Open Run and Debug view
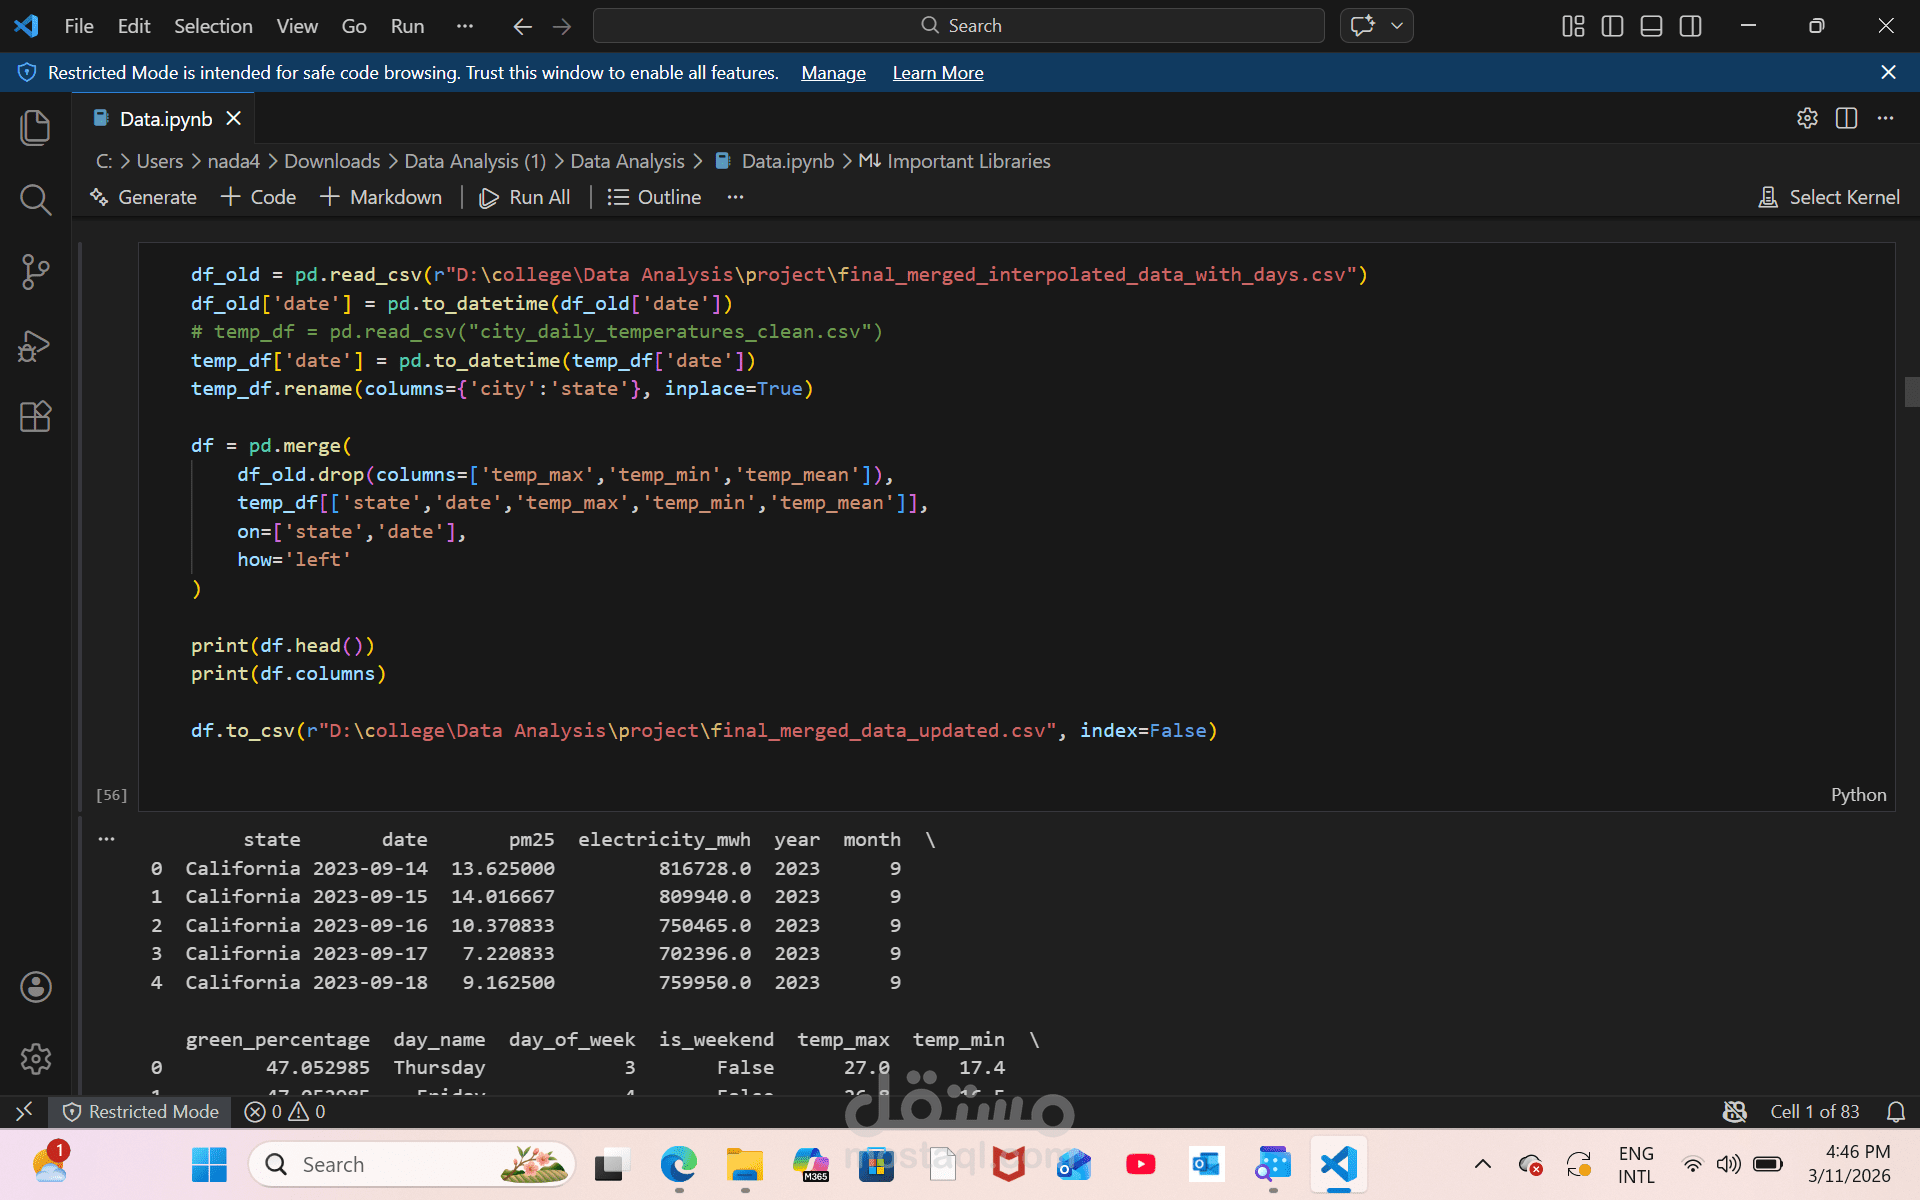The height and width of the screenshot is (1200, 1920). 35,345
